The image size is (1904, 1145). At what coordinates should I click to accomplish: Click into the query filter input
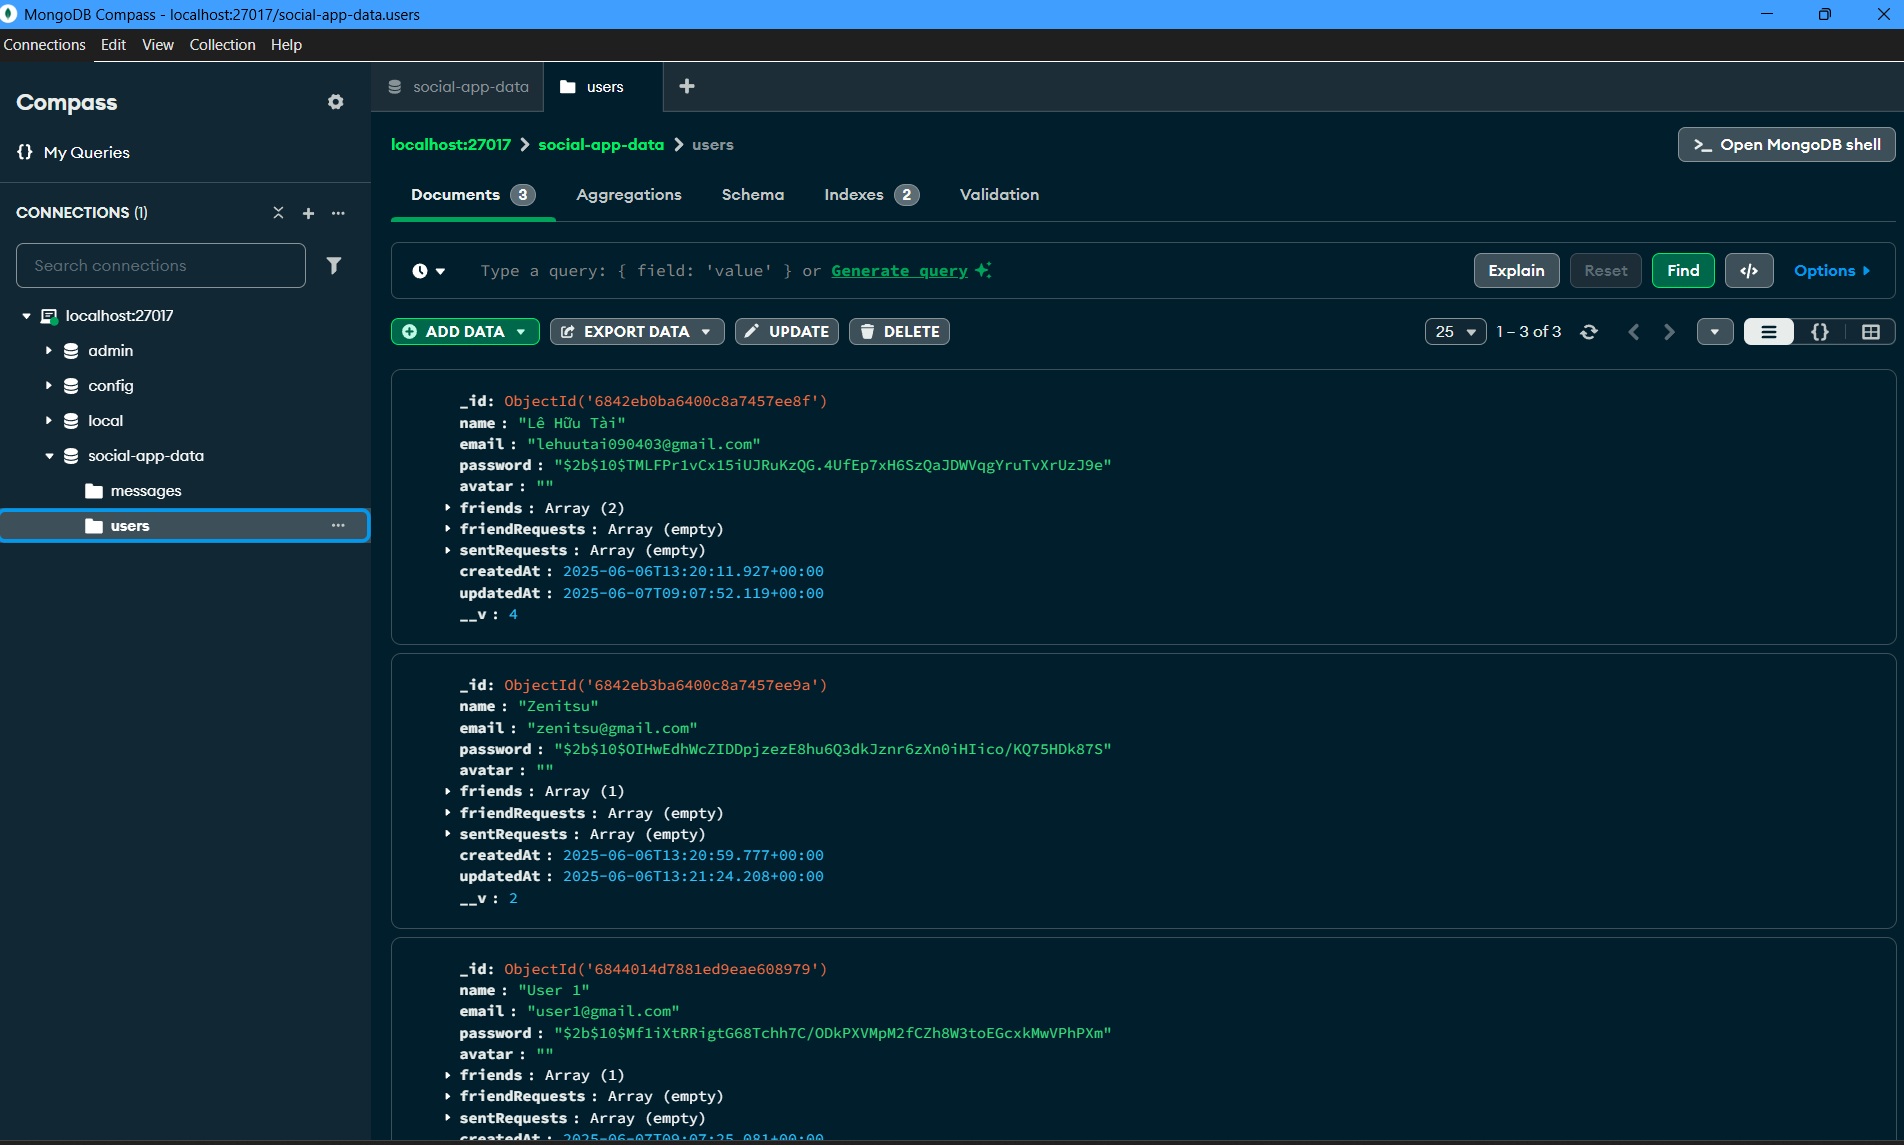coord(960,271)
